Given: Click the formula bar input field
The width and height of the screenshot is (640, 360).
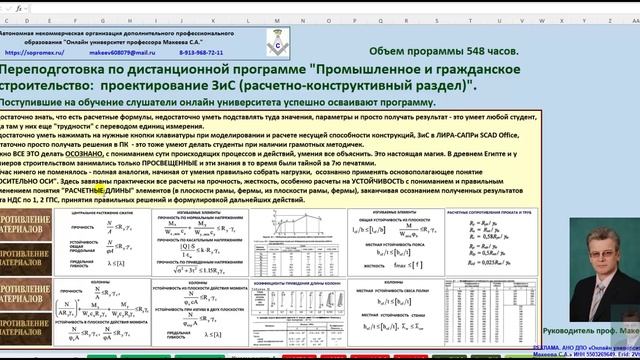Looking at the screenshot, I should pos(335,9).
